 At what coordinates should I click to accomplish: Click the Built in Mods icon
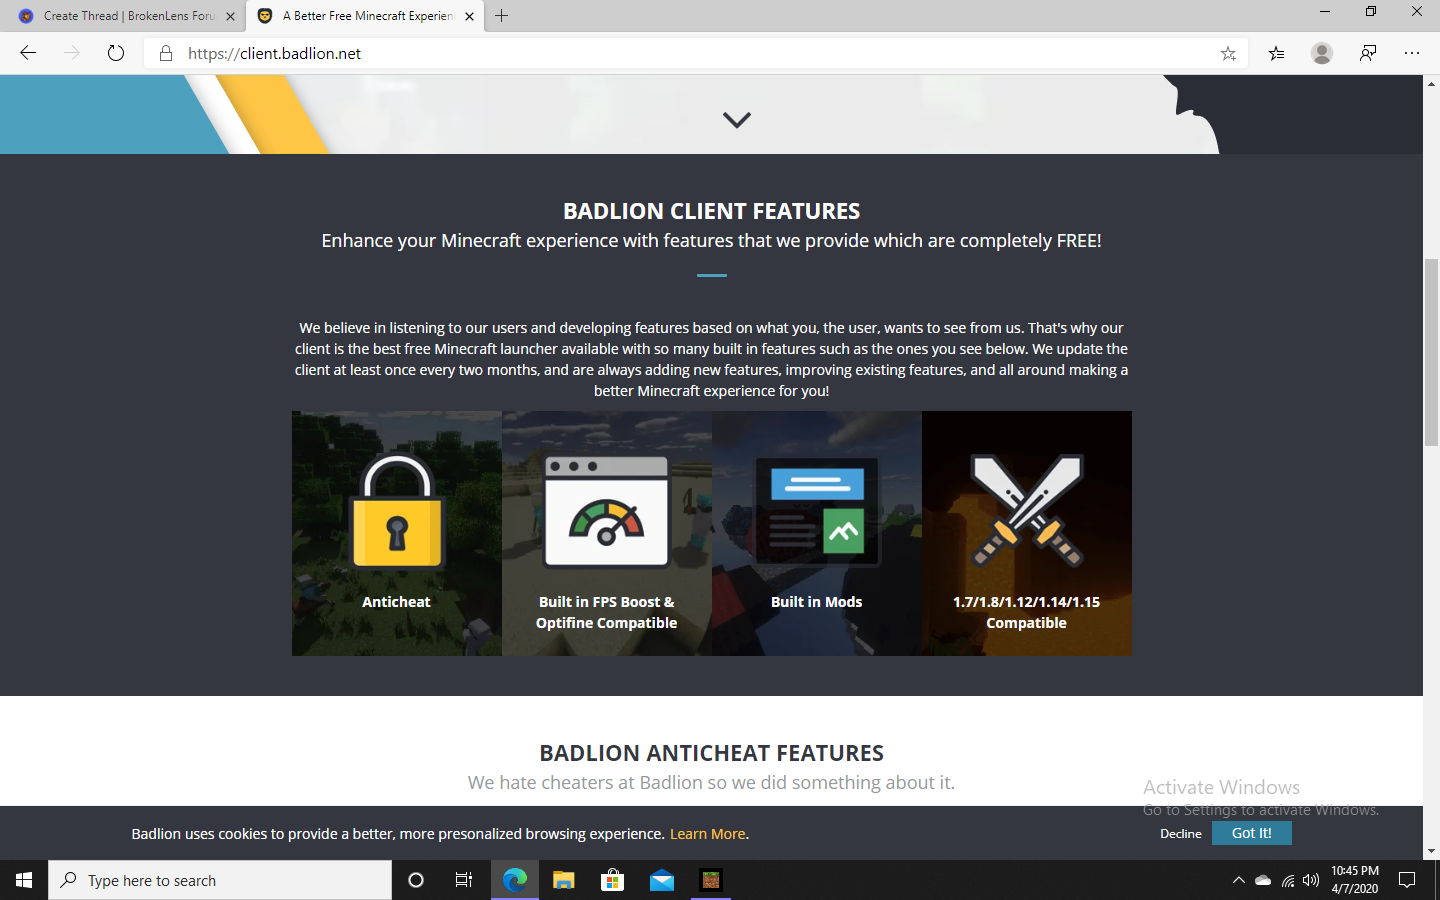(x=817, y=512)
